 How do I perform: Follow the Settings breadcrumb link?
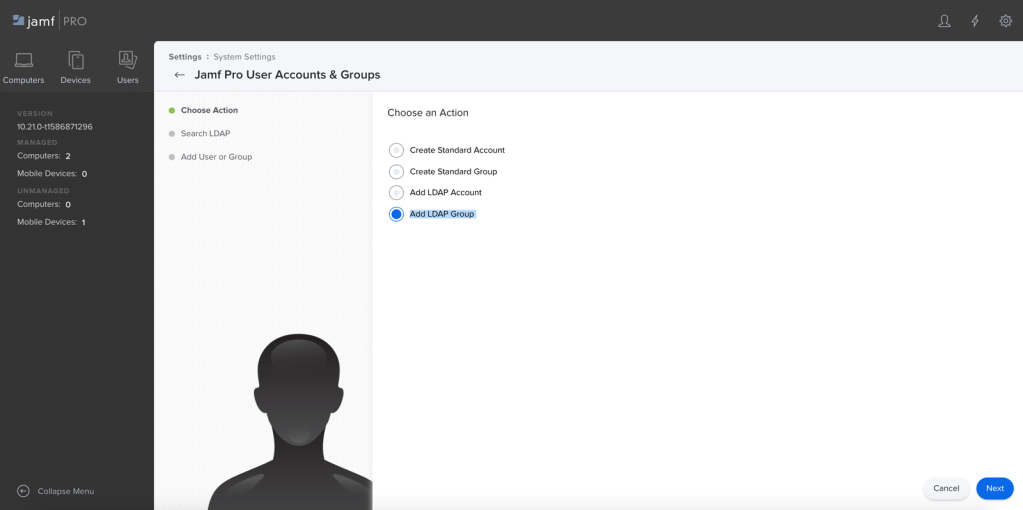185,57
